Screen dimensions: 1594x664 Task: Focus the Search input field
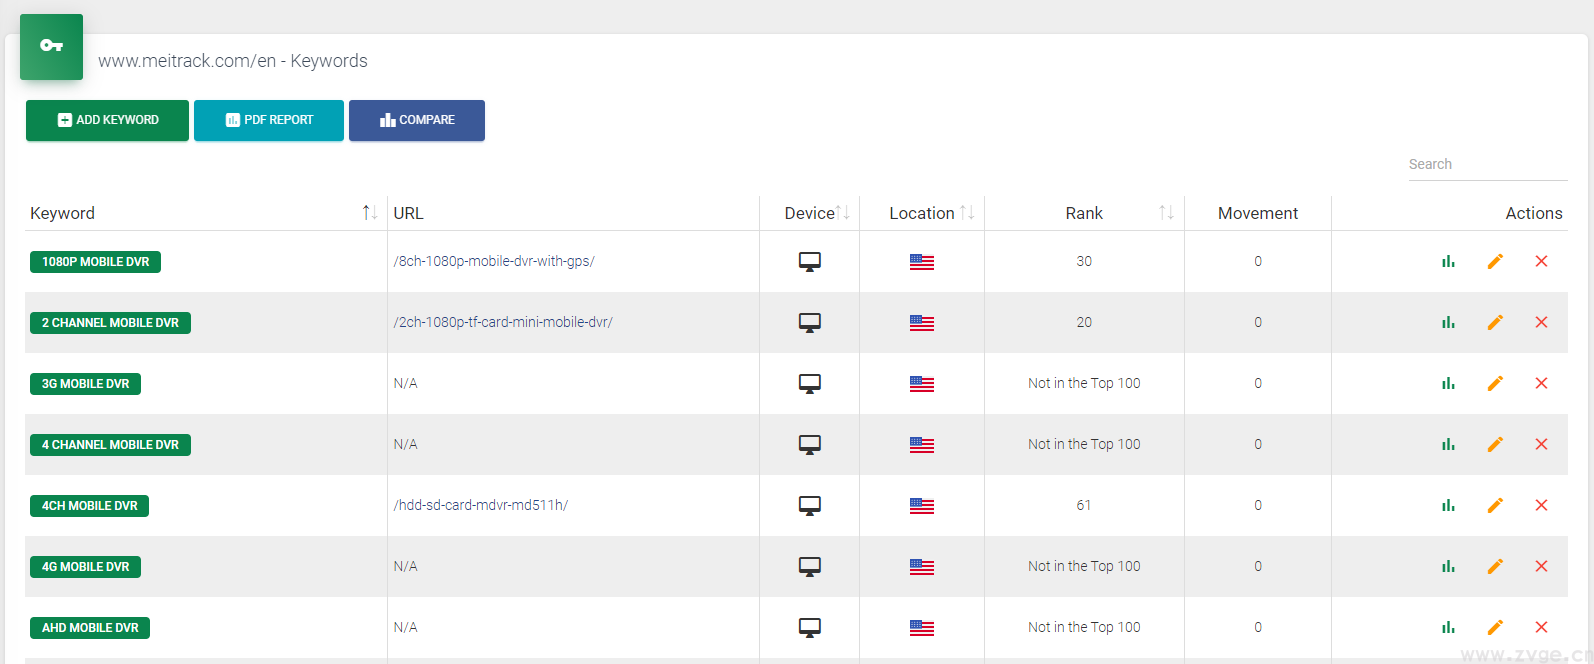coord(1486,165)
